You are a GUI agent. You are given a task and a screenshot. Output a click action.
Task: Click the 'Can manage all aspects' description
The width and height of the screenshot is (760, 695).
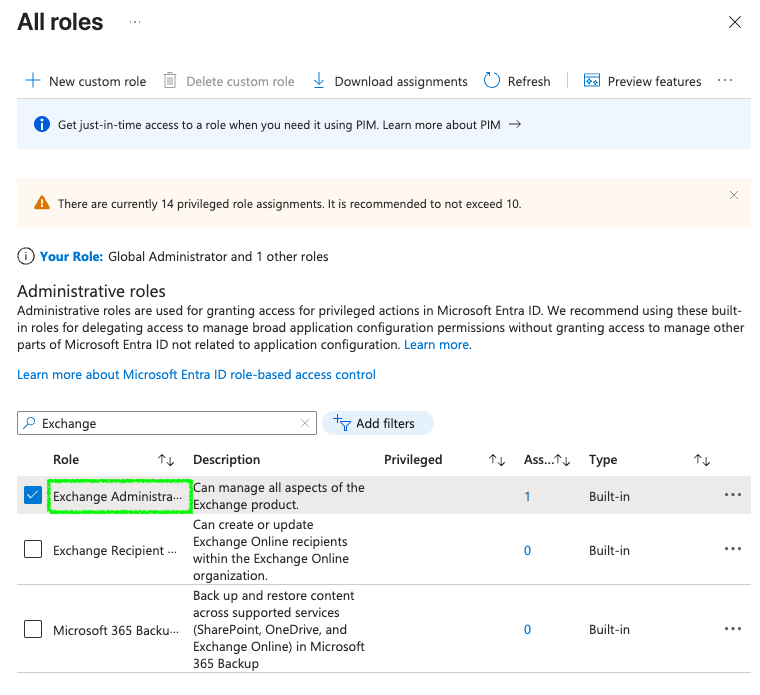point(279,496)
